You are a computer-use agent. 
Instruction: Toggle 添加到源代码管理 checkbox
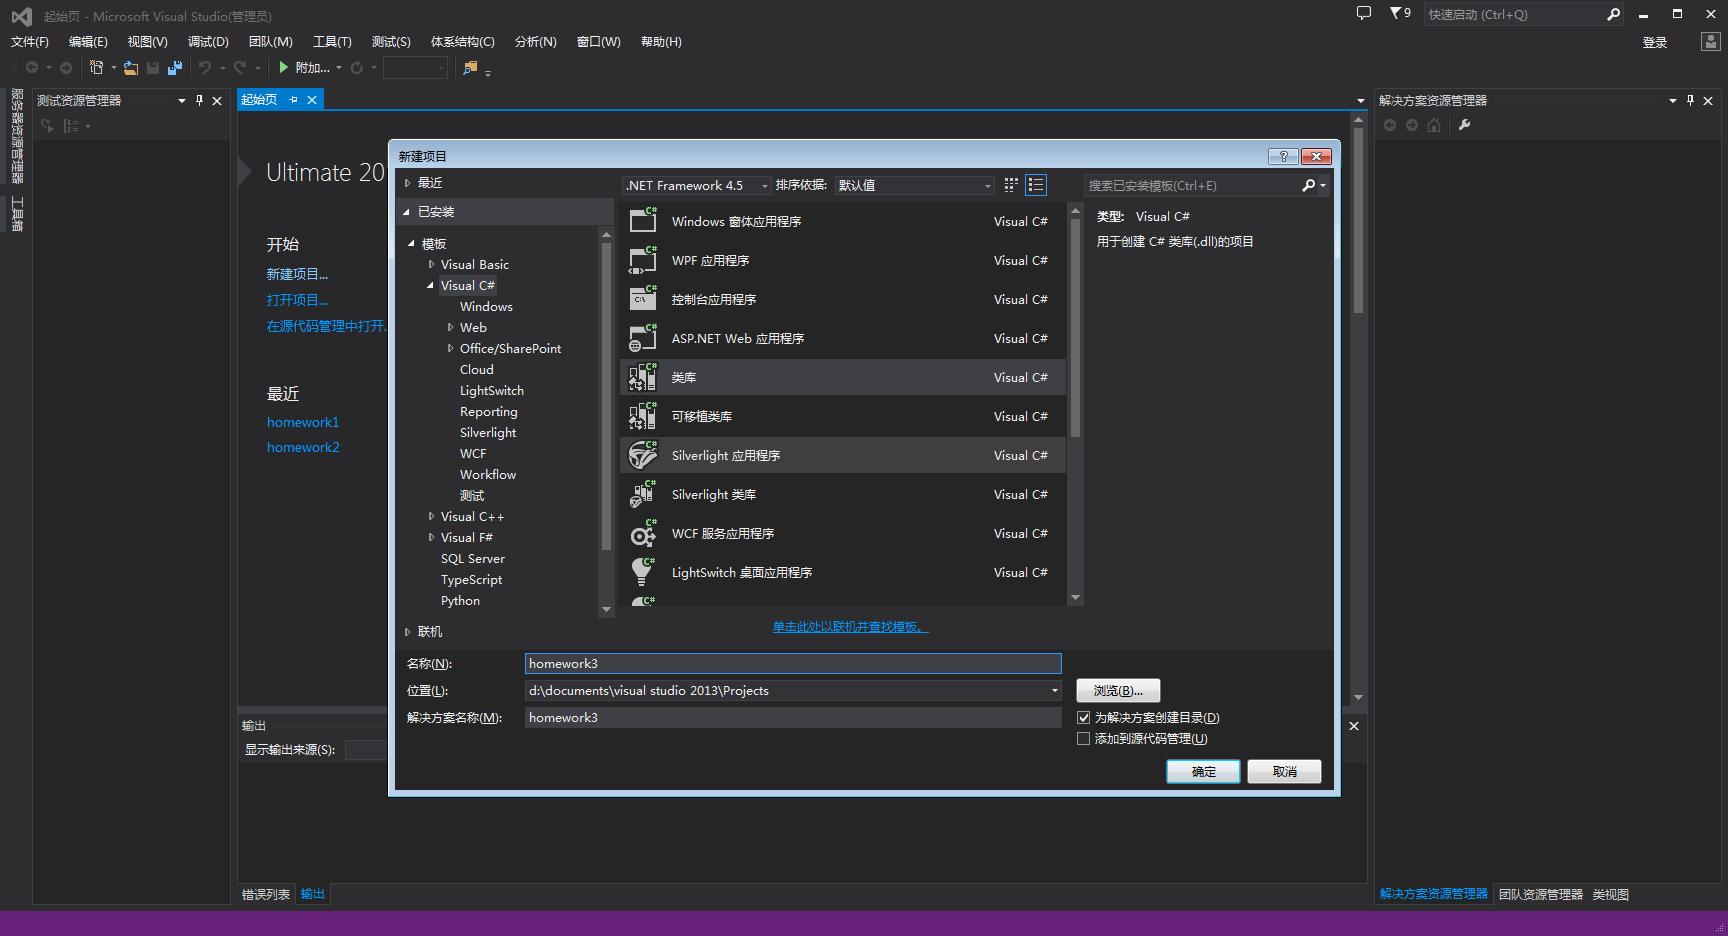(x=1083, y=739)
